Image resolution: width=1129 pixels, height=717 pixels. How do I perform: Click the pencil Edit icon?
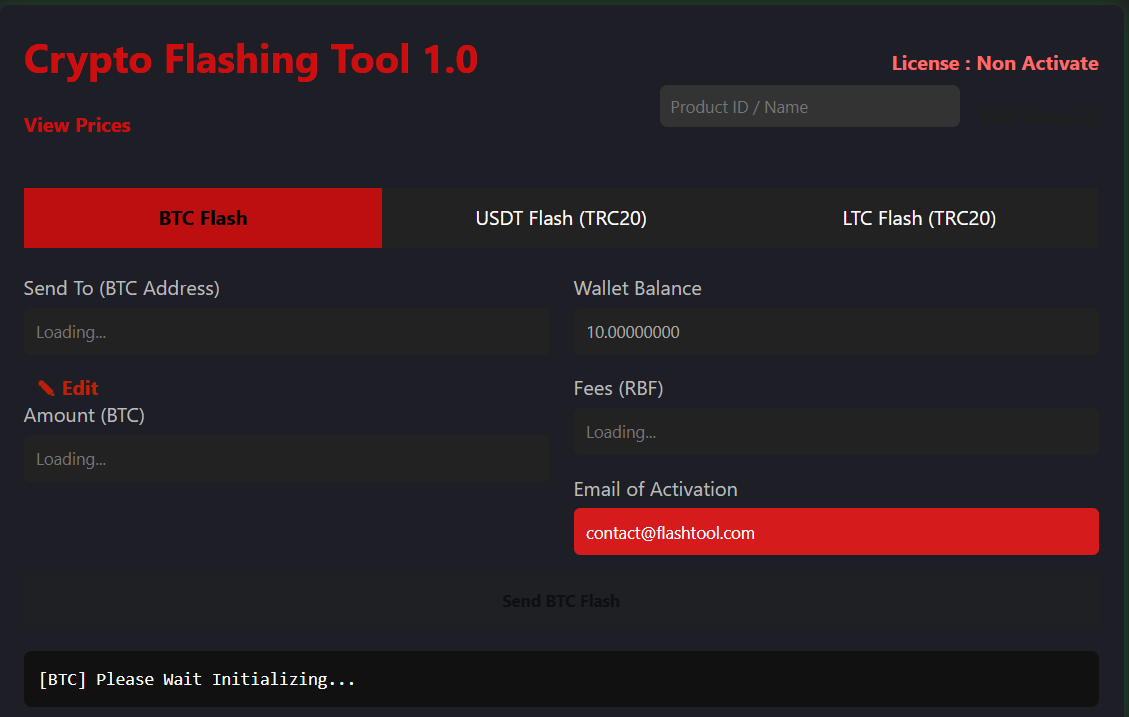tap(46, 388)
